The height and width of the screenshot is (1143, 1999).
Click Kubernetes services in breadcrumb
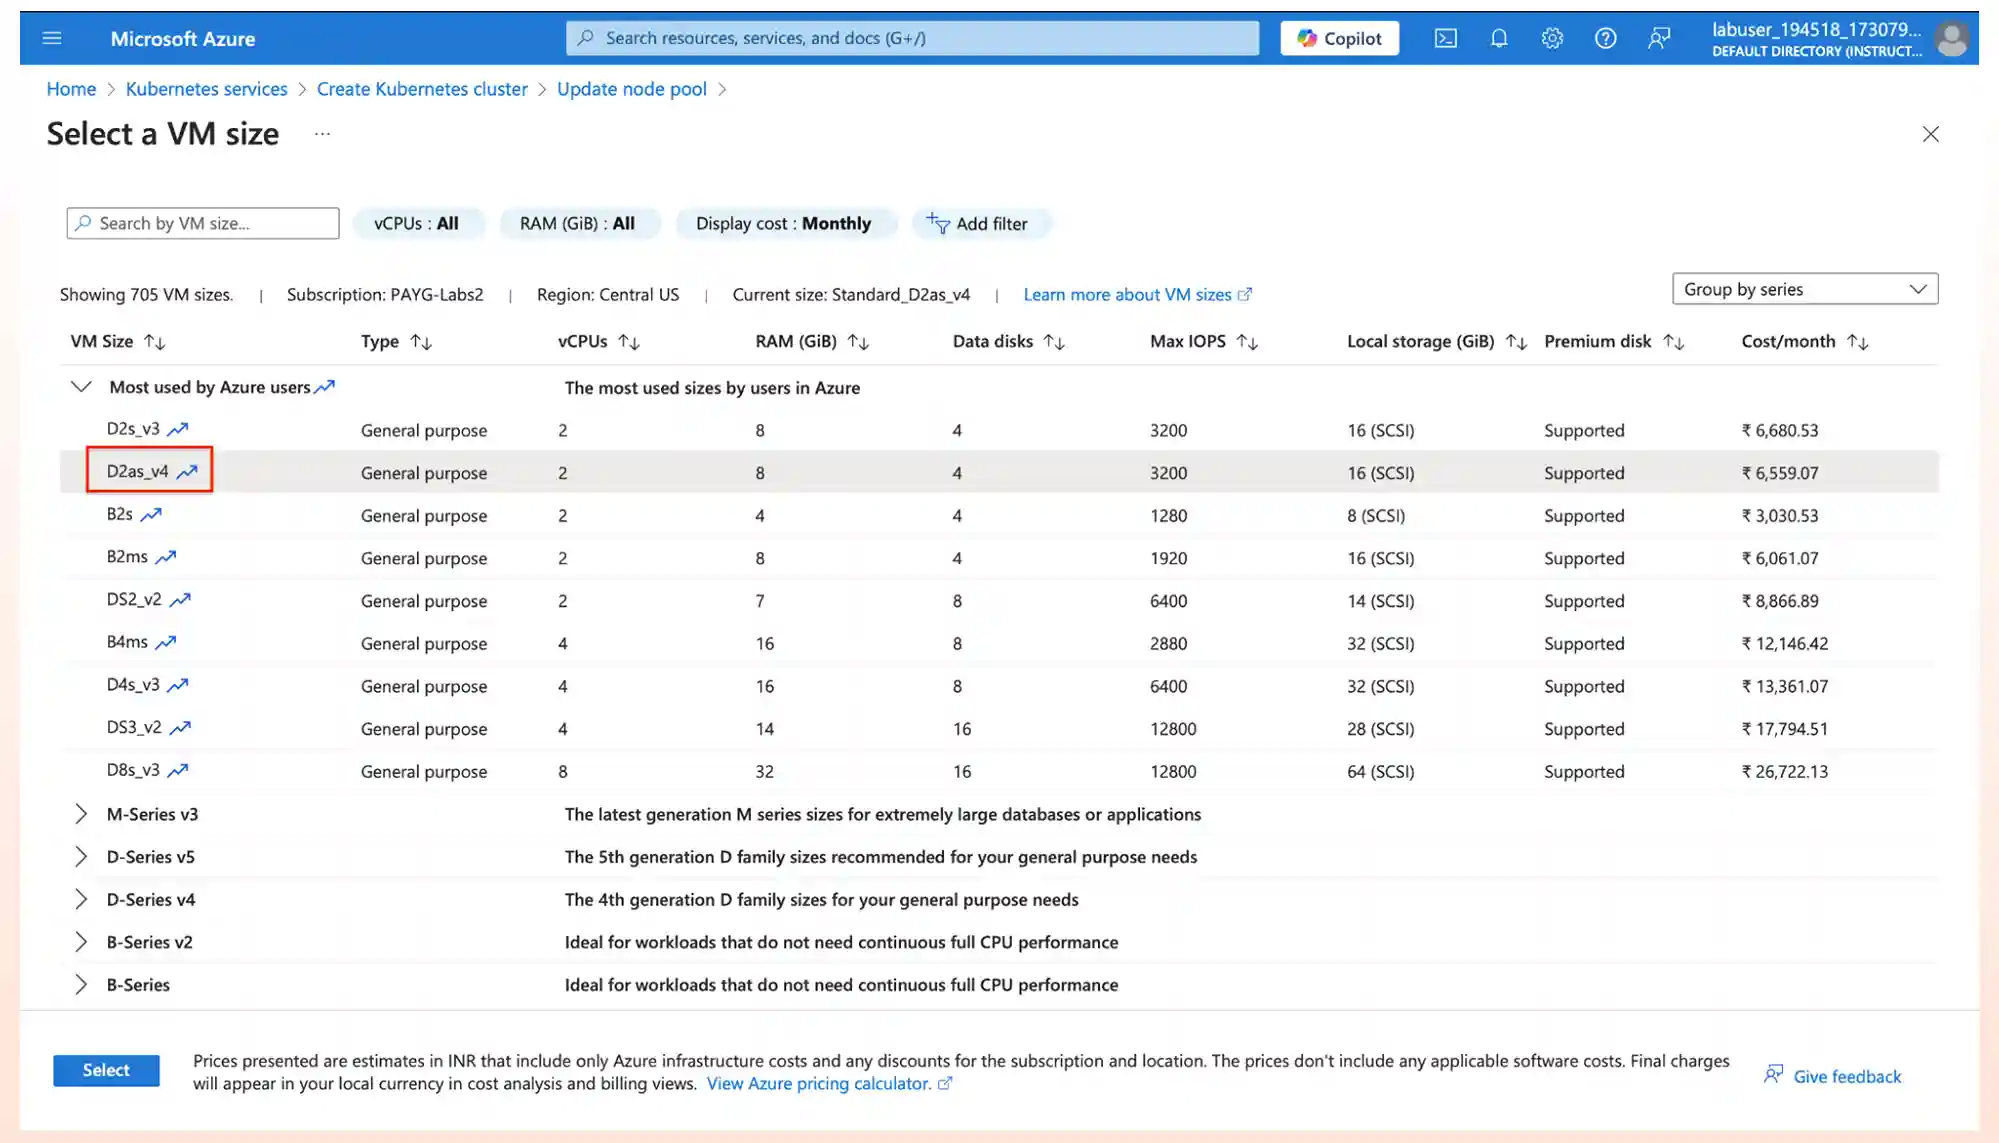pyautogui.click(x=206, y=89)
